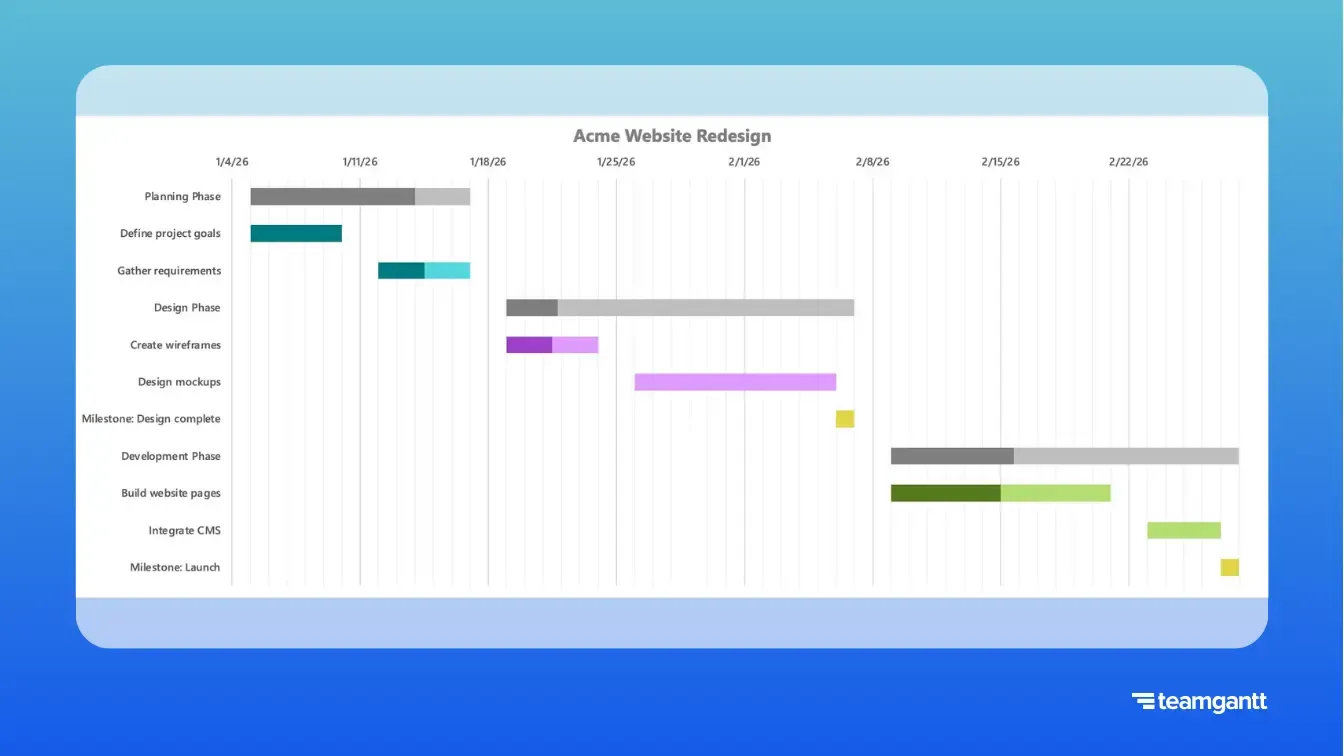
Task: Select the Build website pages label
Action: (171, 493)
